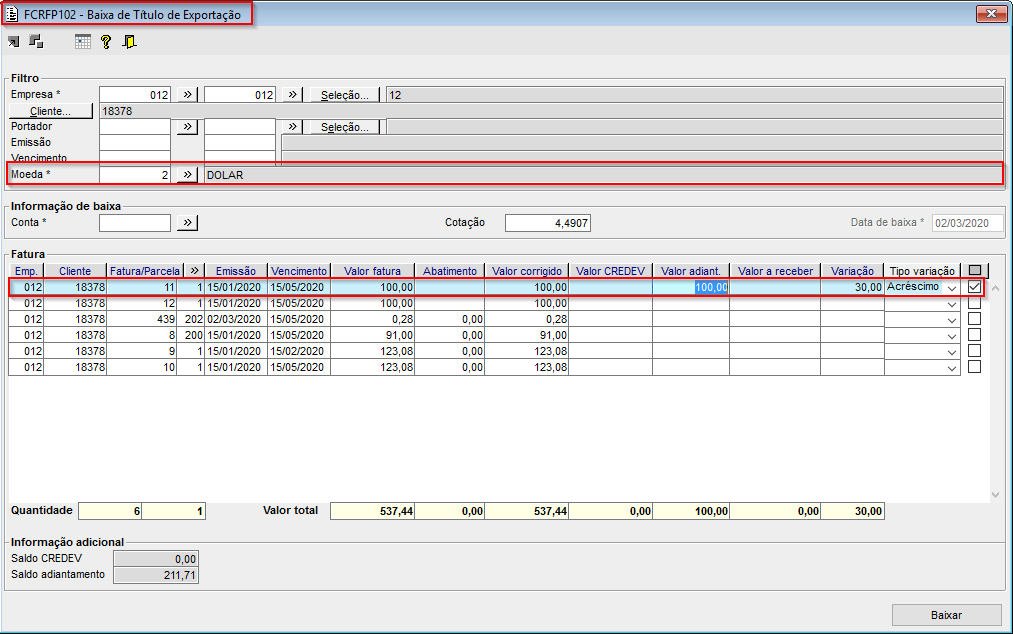Image resolution: width=1013 pixels, height=634 pixels.
Task: Open lookup for second Portador field
Action: 292,127
